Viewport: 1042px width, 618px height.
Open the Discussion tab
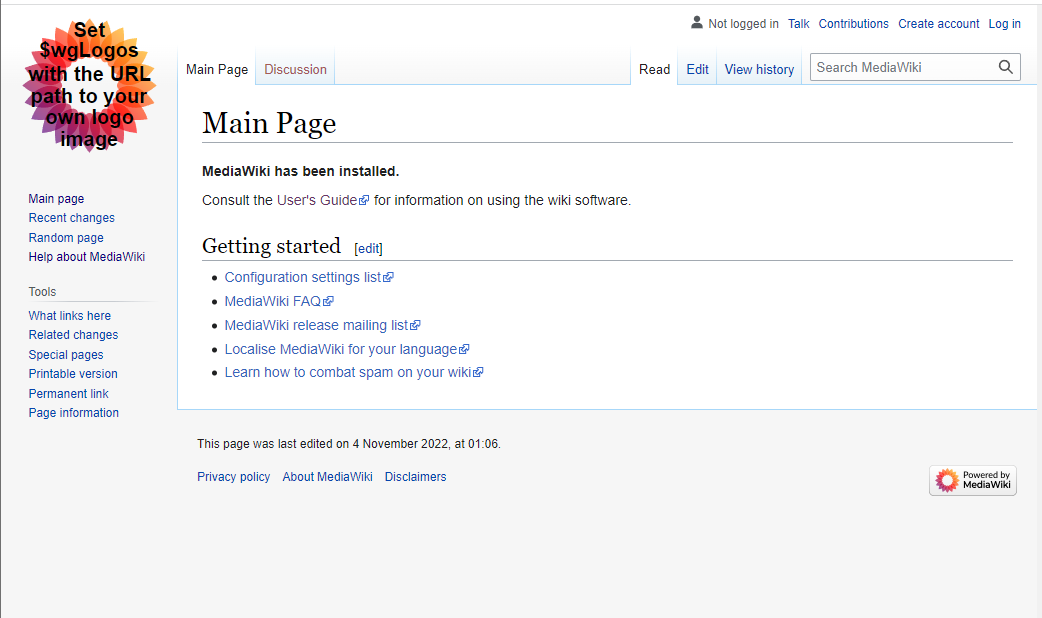pos(295,70)
